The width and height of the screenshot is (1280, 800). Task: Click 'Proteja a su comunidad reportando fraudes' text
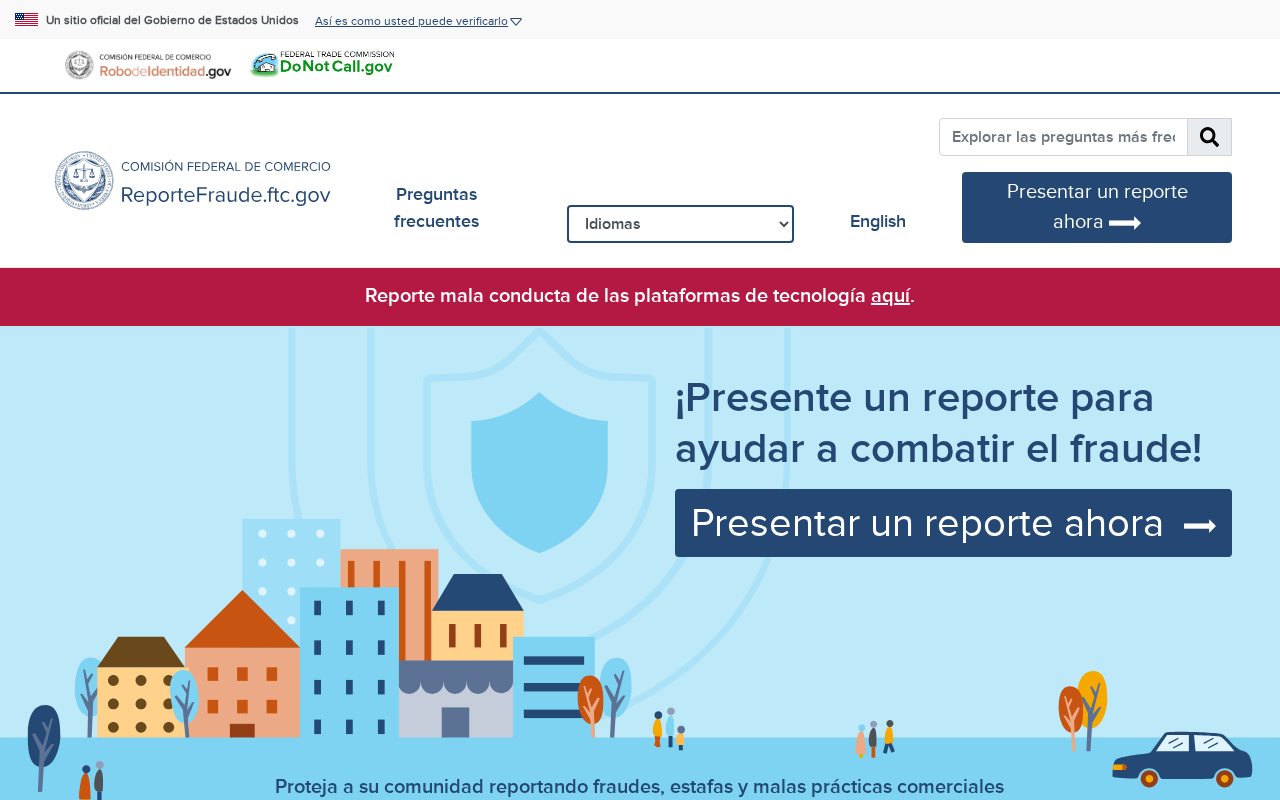(639, 787)
